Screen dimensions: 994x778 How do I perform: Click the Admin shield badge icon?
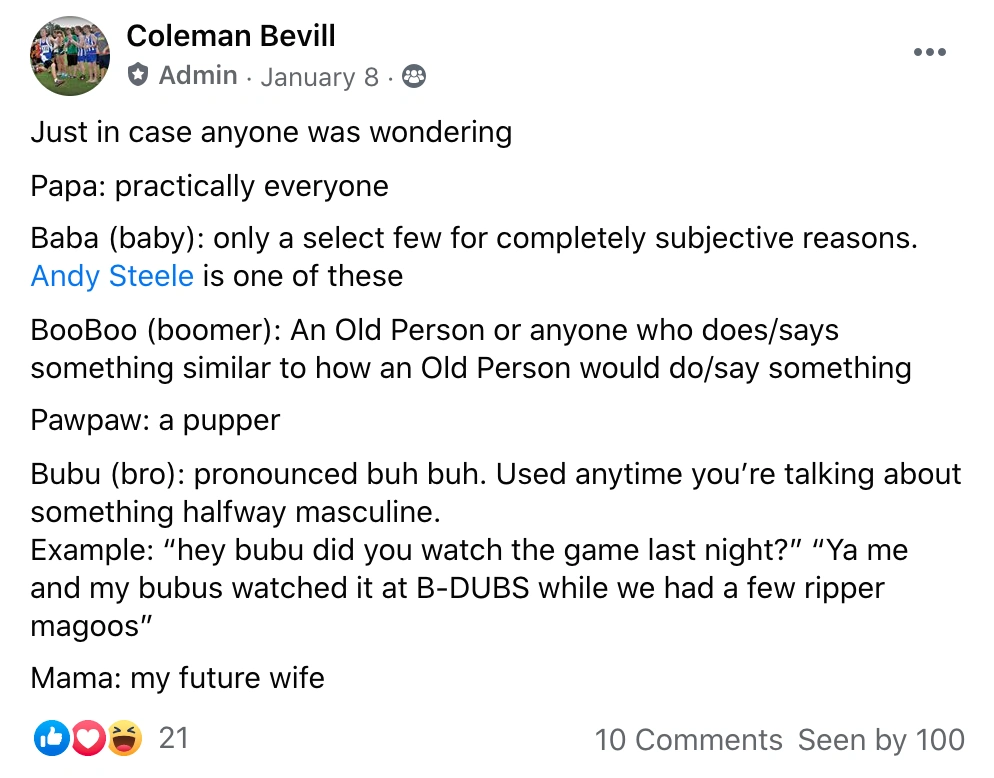tap(138, 76)
